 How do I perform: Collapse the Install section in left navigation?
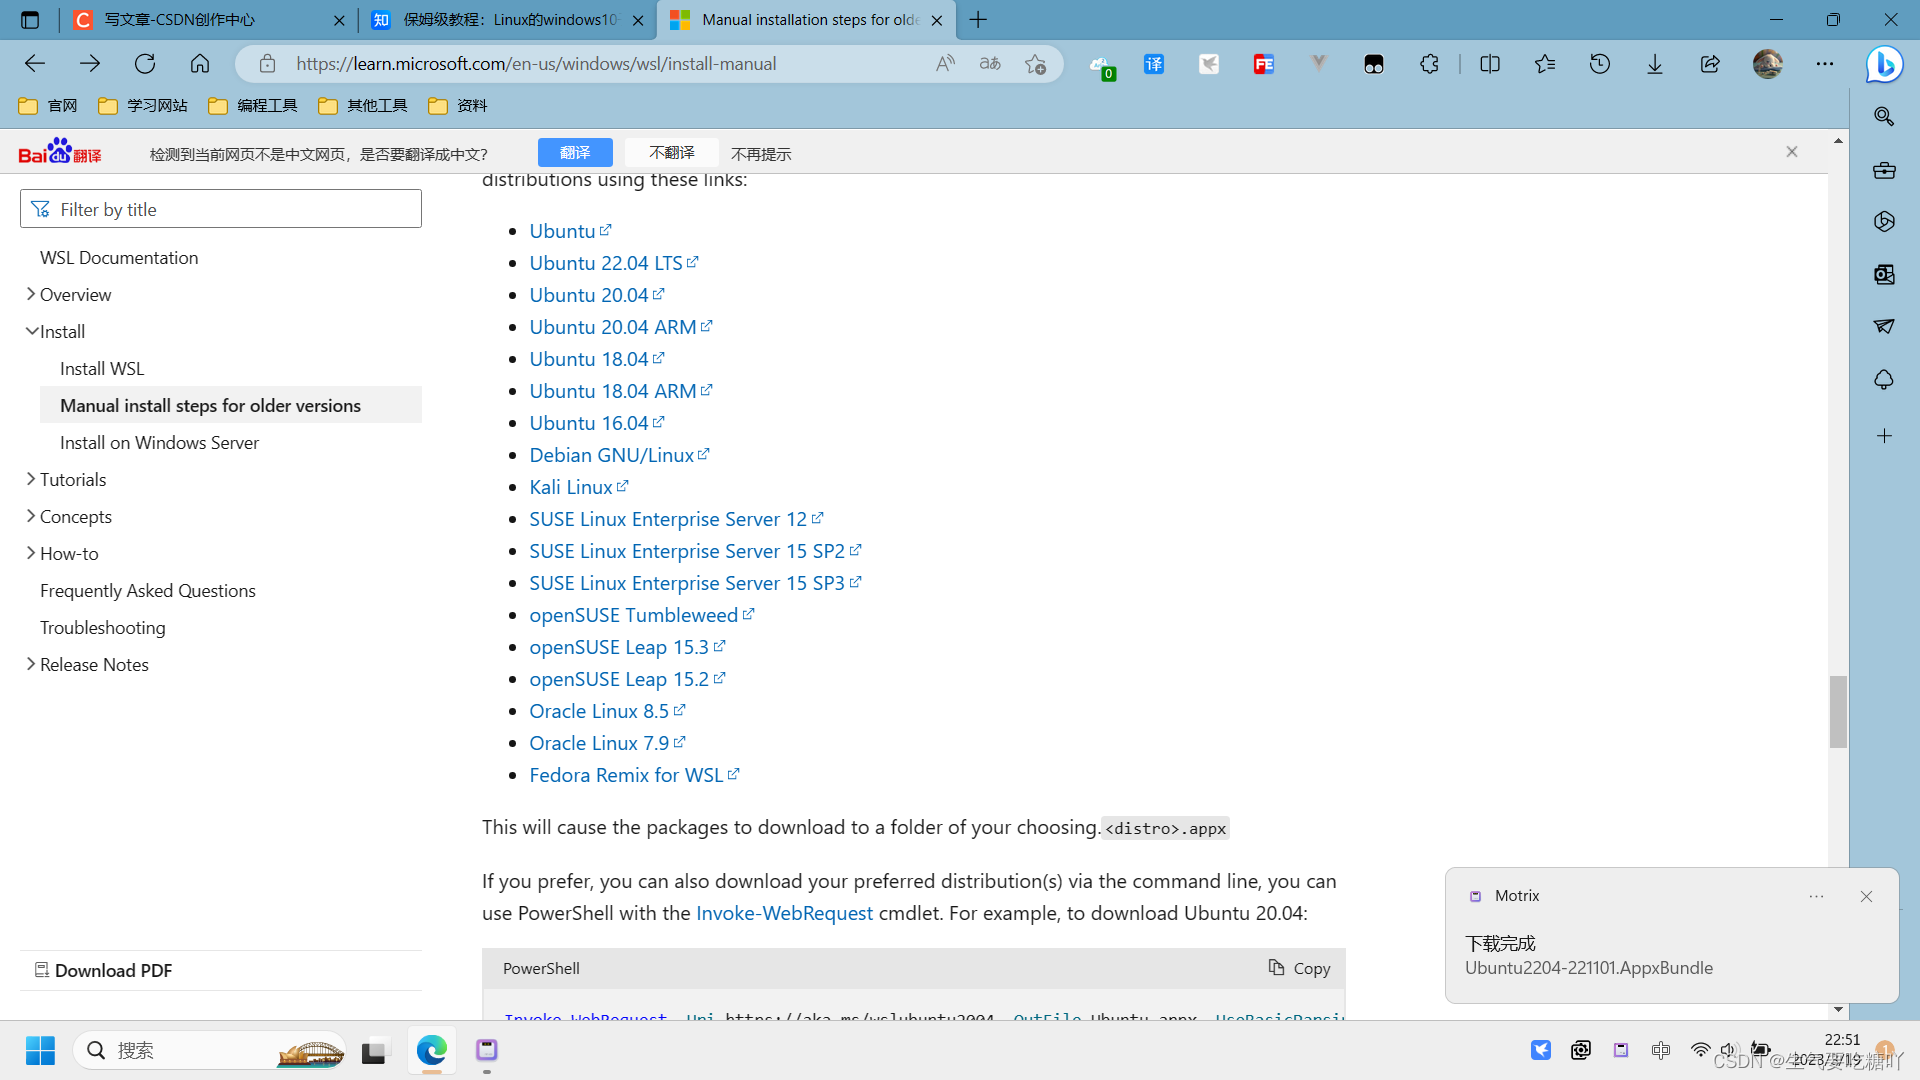pyautogui.click(x=31, y=331)
